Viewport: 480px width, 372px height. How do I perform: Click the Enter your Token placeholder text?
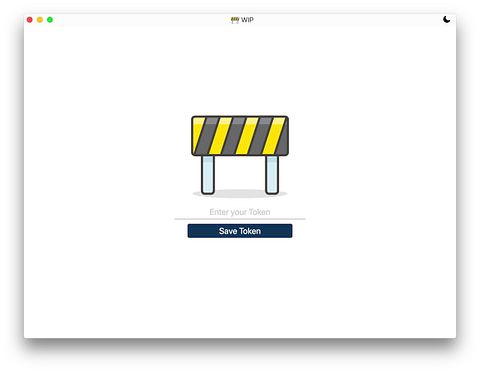coord(240,212)
